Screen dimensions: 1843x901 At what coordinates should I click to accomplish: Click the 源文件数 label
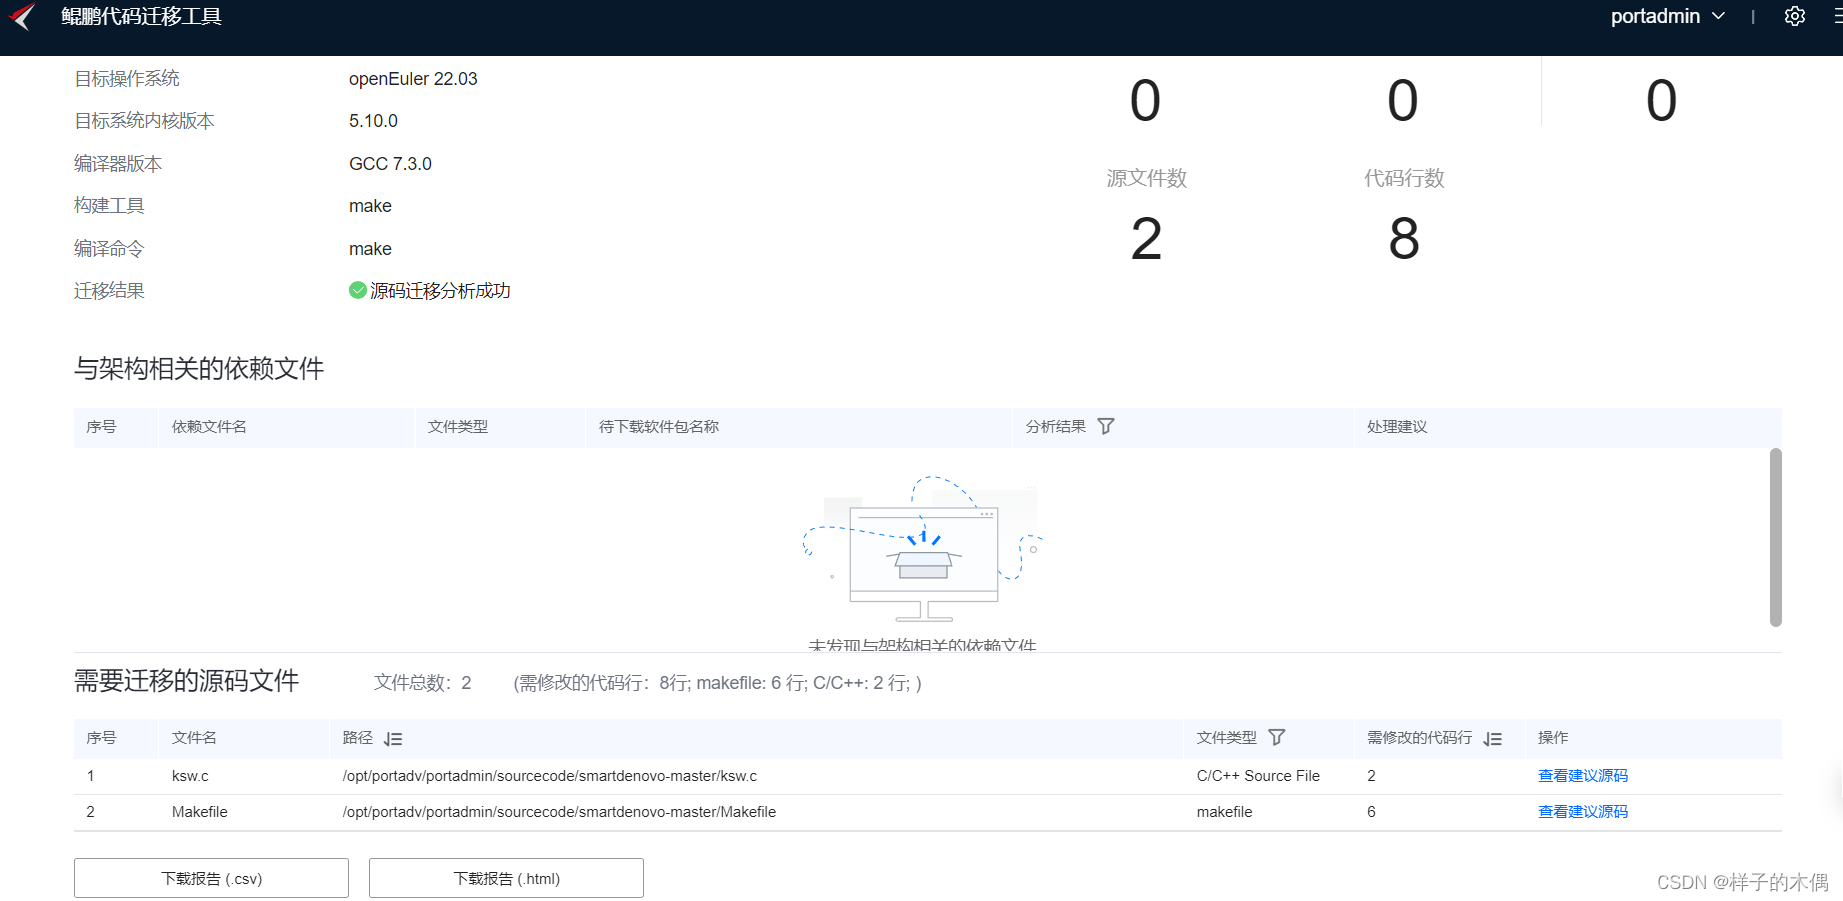pyautogui.click(x=1146, y=178)
